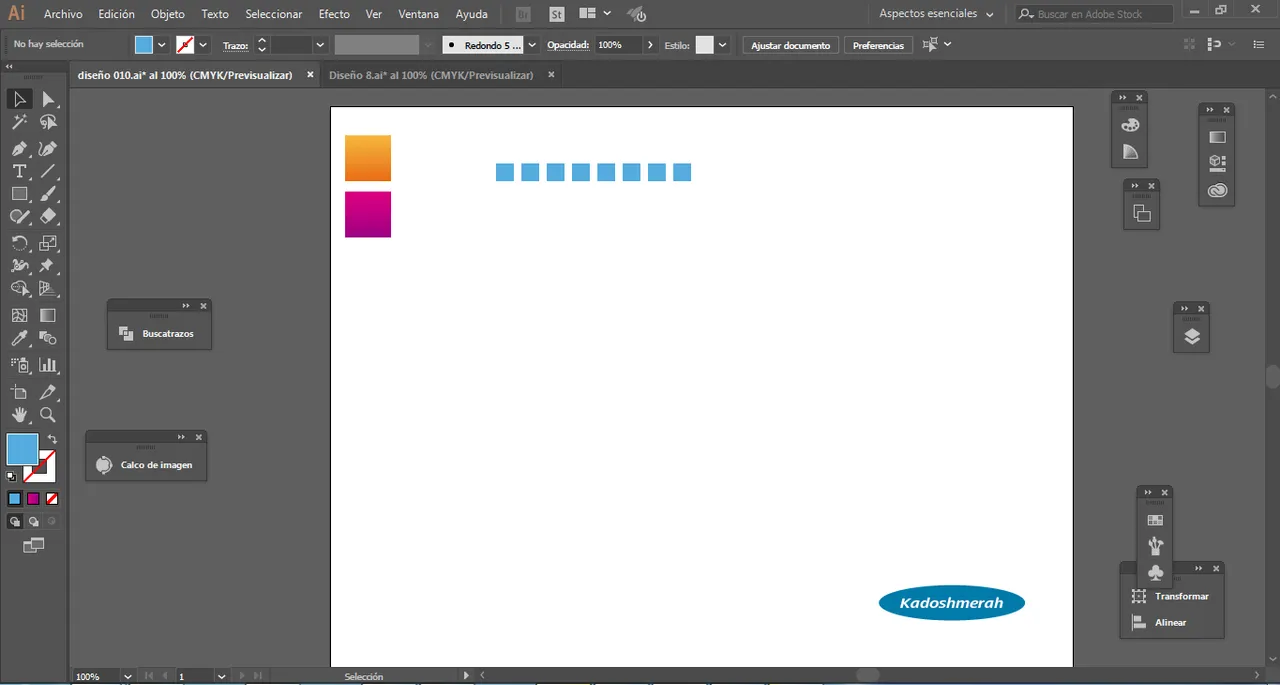The image size is (1280, 685).
Task: Expand the Aspectos esenciales workspace dropdown
Action: (989, 14)
